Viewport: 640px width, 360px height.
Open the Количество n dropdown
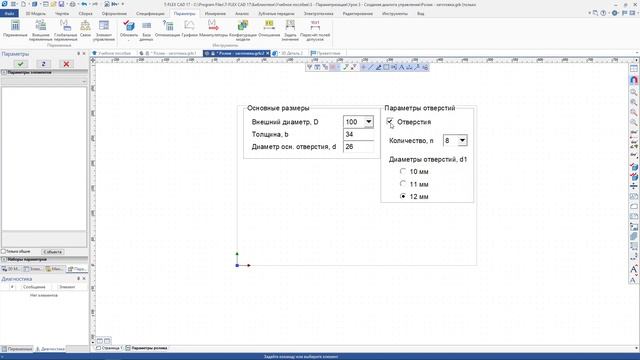point(462,140)
